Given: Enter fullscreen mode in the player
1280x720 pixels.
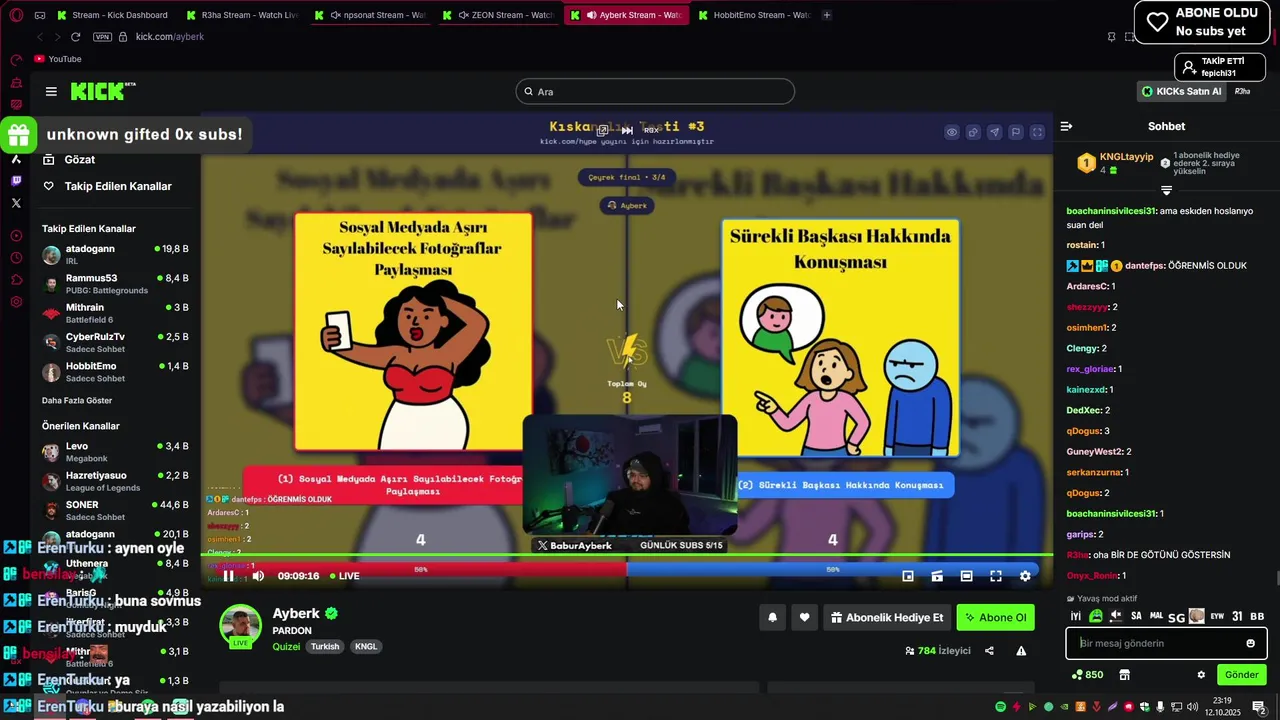Looking at the screenshot, I should click(x=996, y=576).
